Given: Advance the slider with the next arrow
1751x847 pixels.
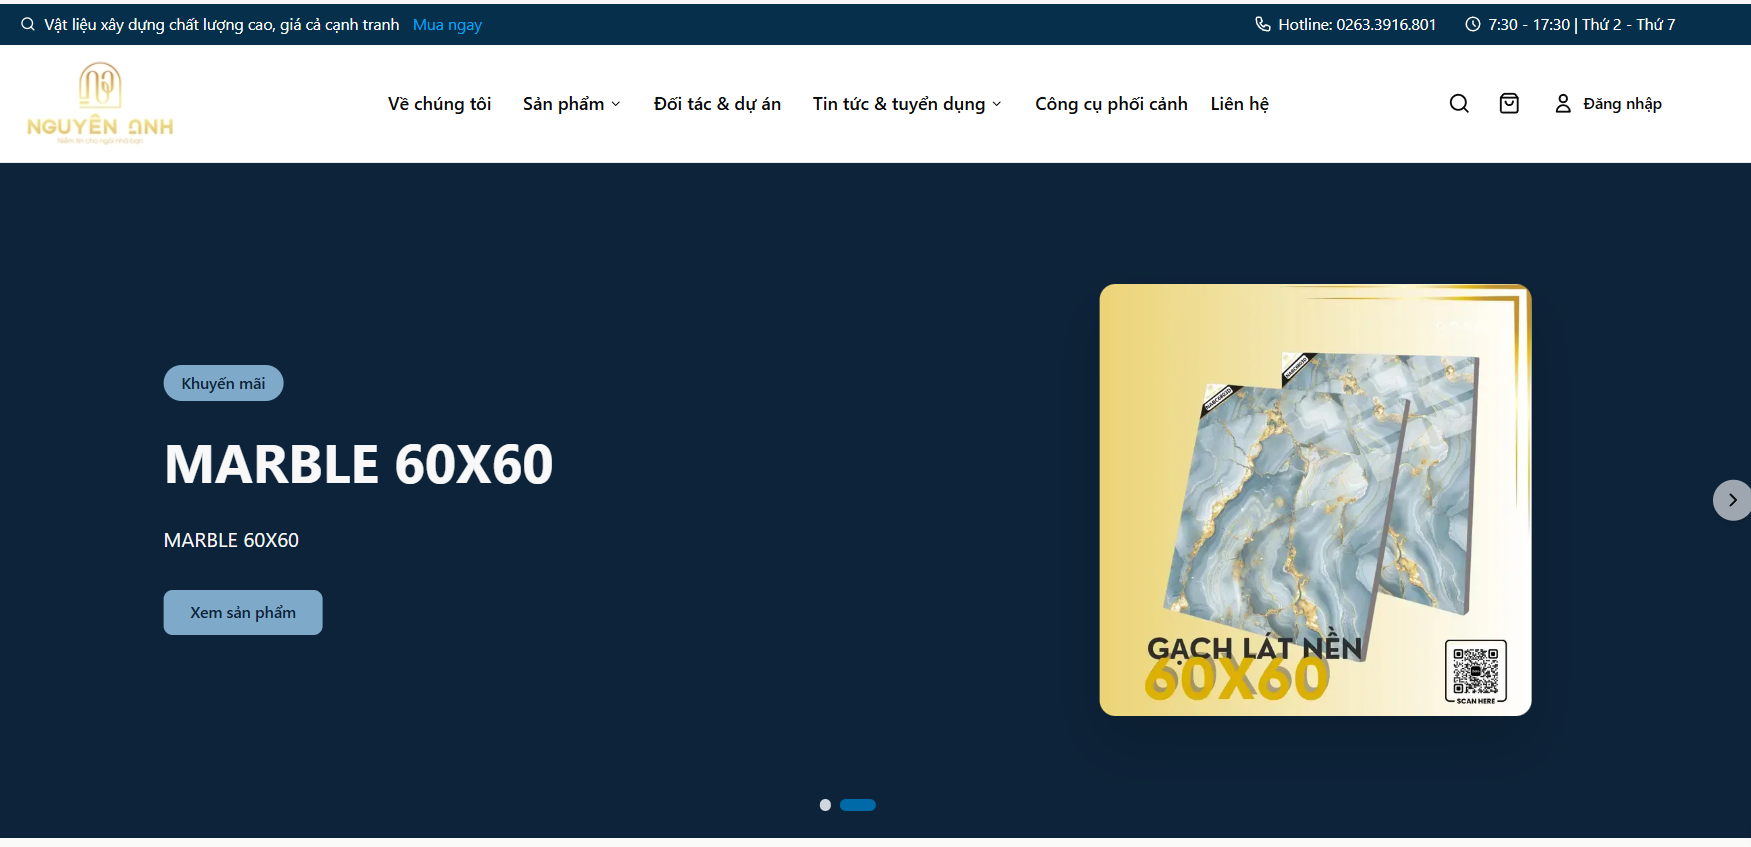Looking at the screenshot, I should (1732, 500).
